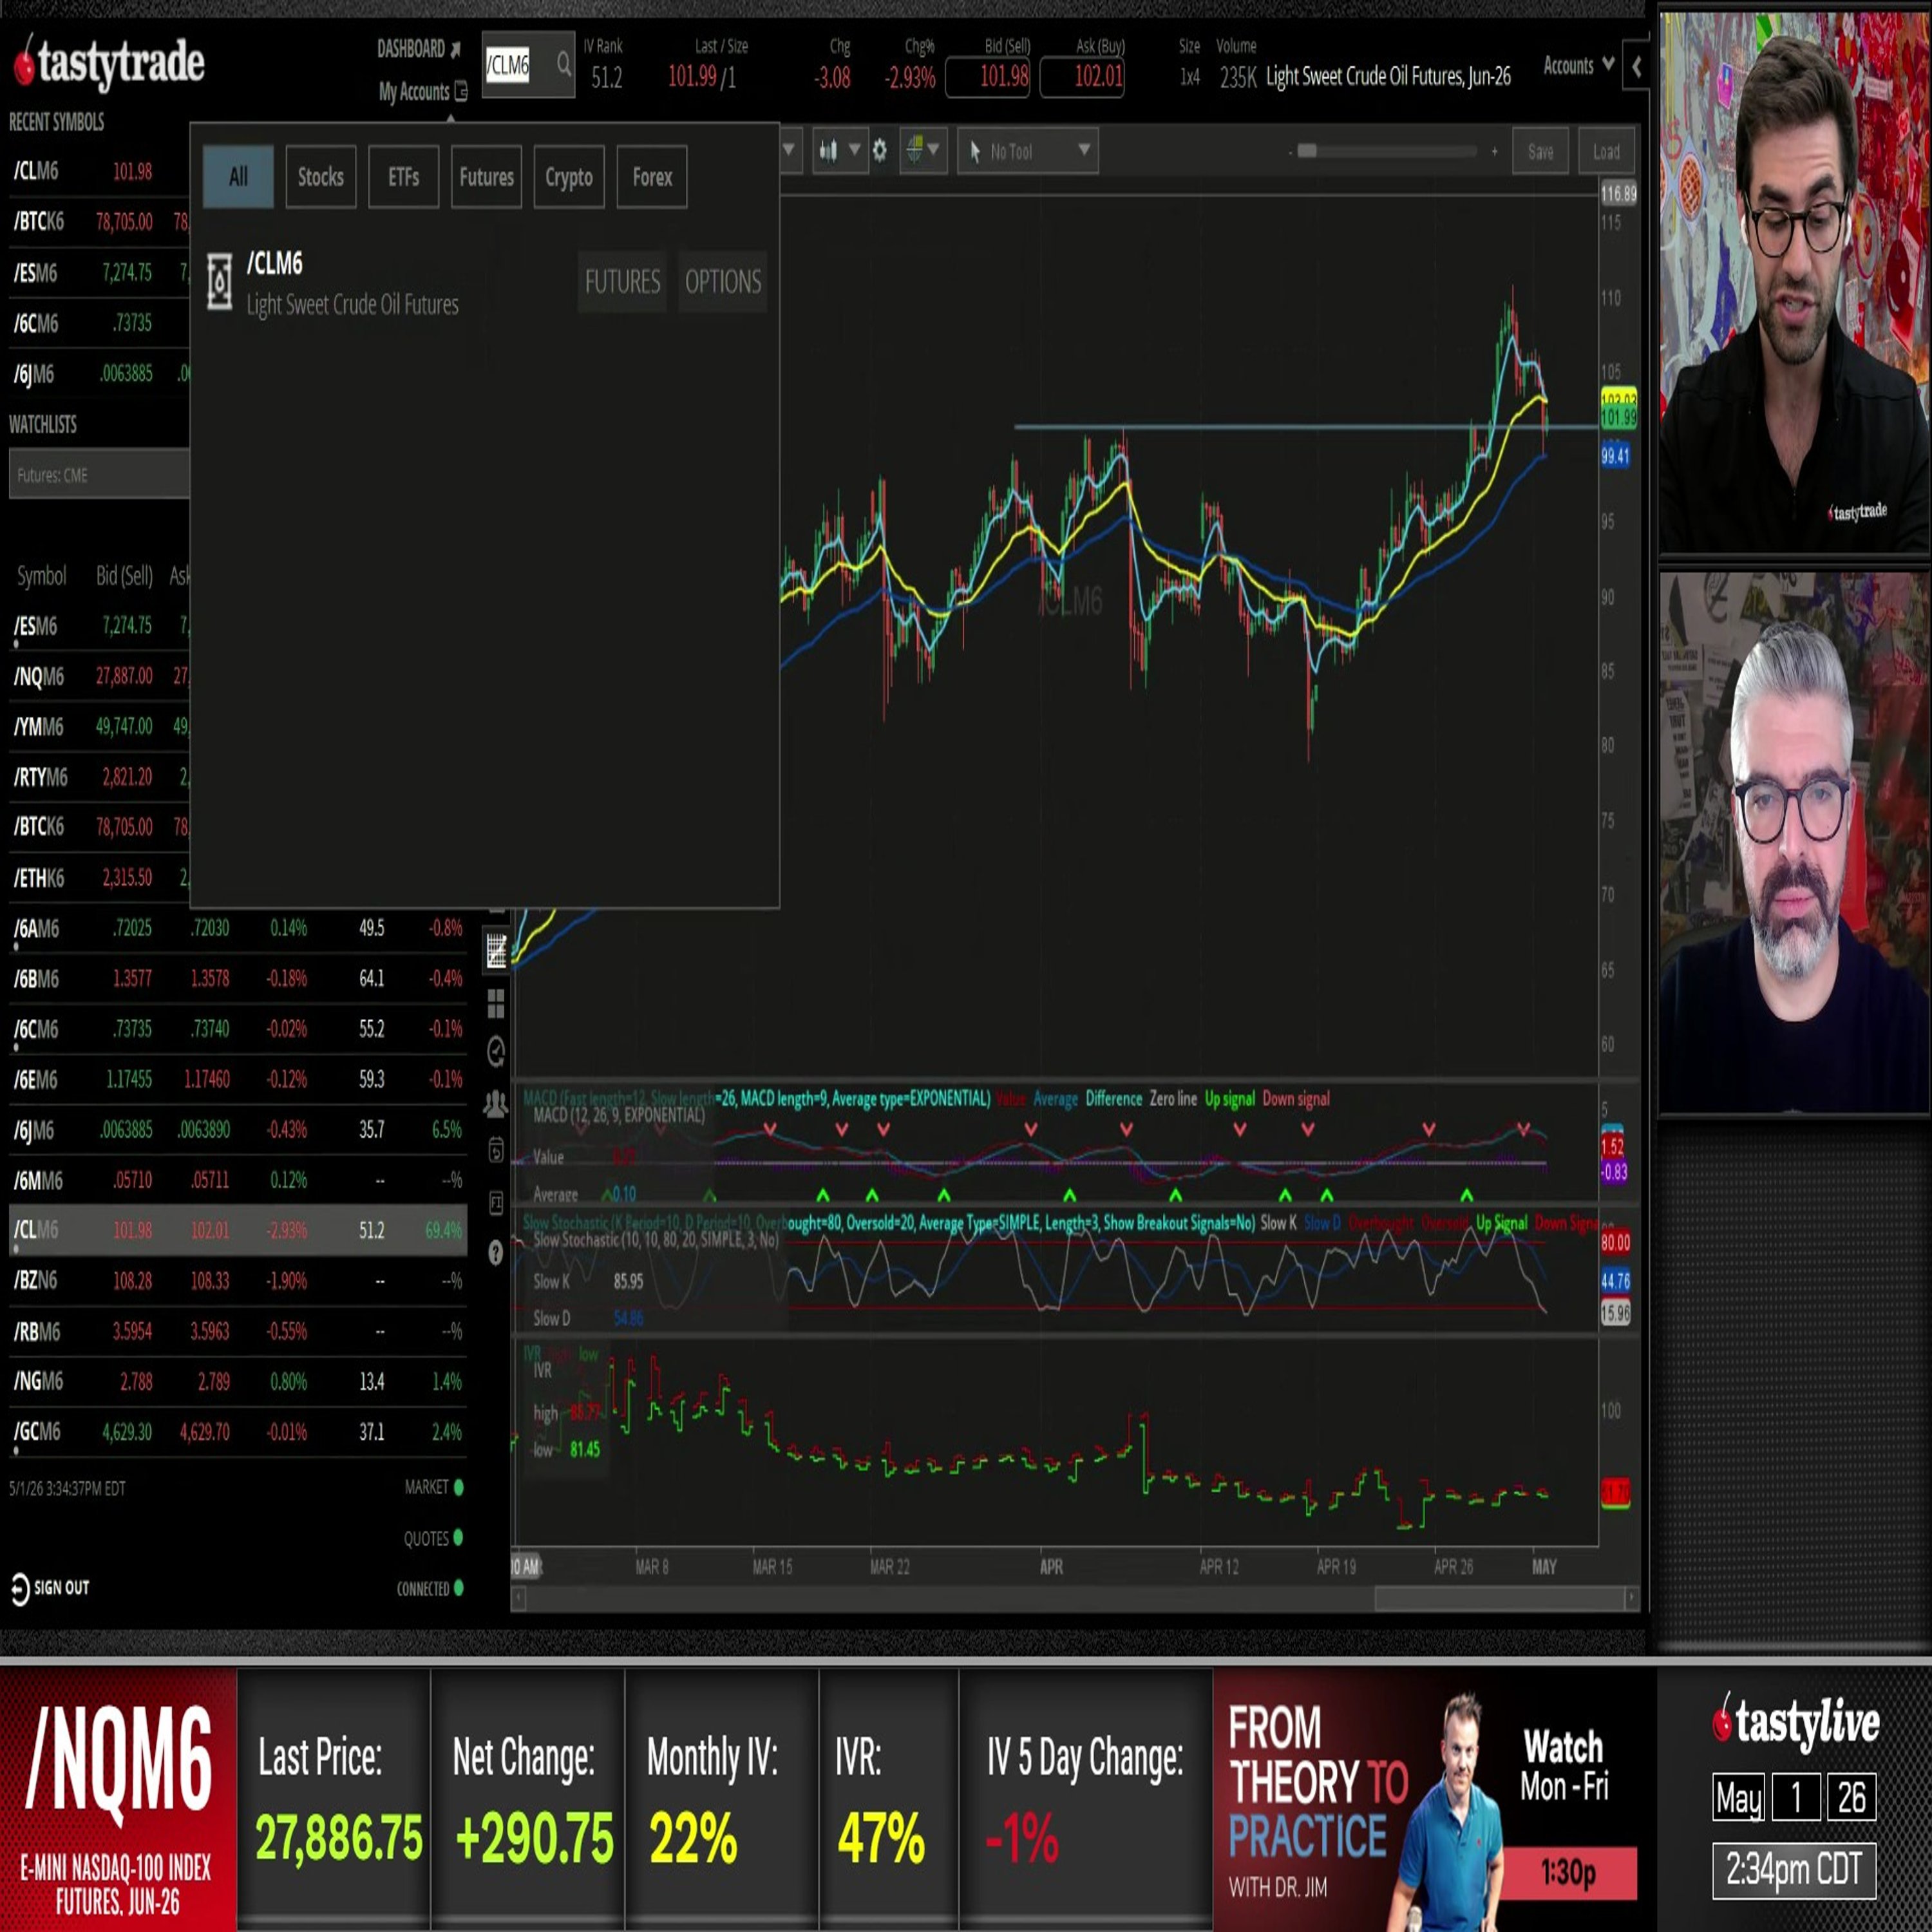This screenshot has width=1932, height=1932.
Task: Click the plus sign beside the zoom slider
Action: pos(1494,152)
